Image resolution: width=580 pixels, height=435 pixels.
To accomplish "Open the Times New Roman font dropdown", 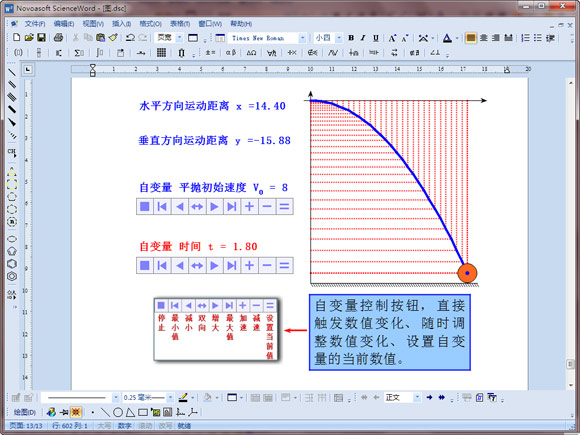I will point(303,38).
